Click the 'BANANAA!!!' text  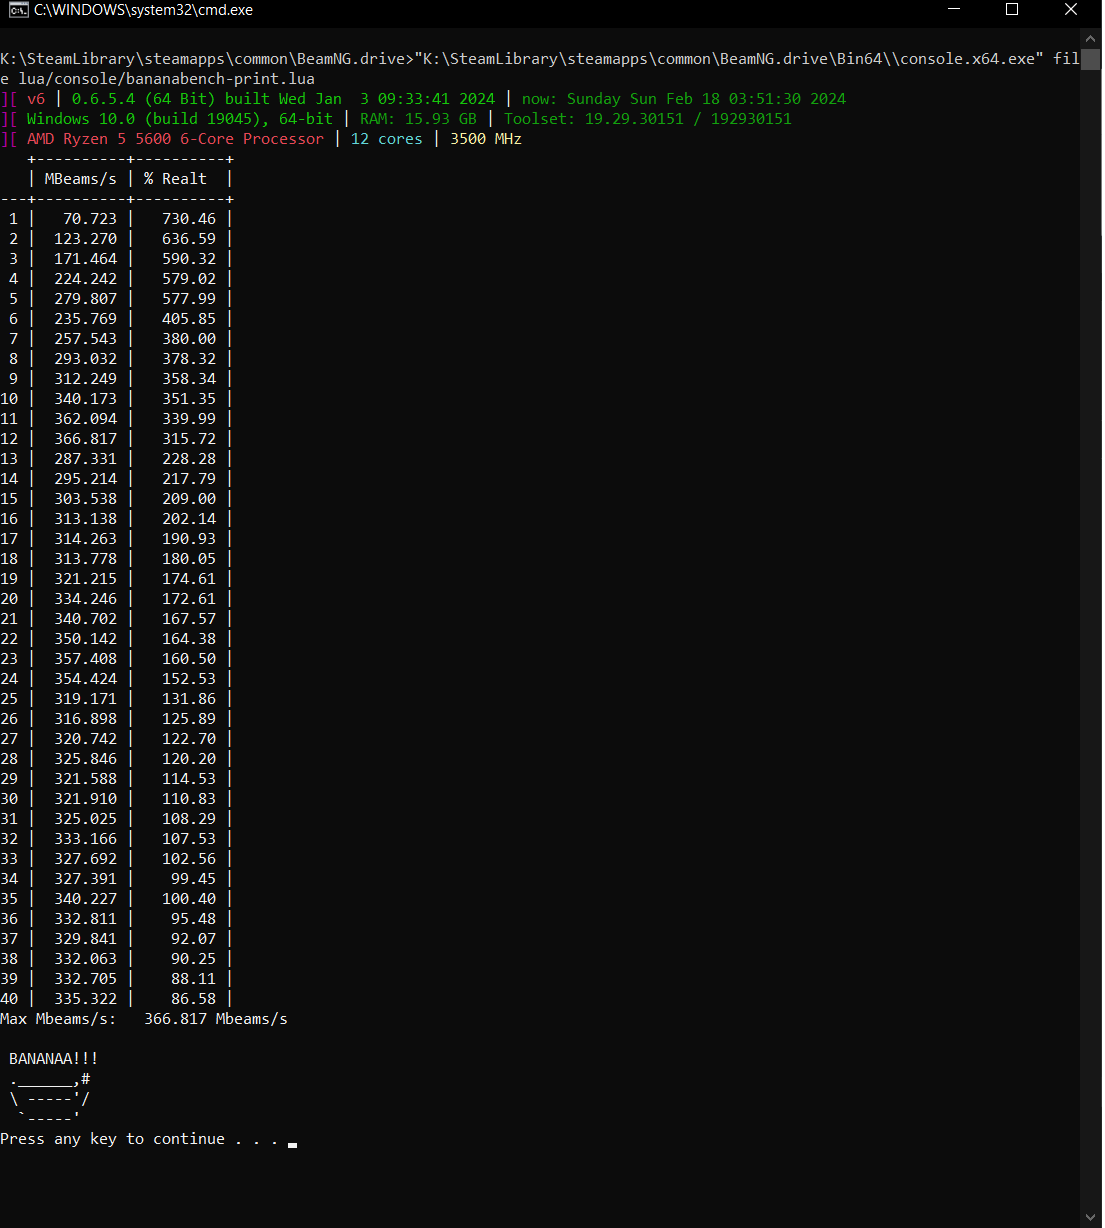[54, 1059]
